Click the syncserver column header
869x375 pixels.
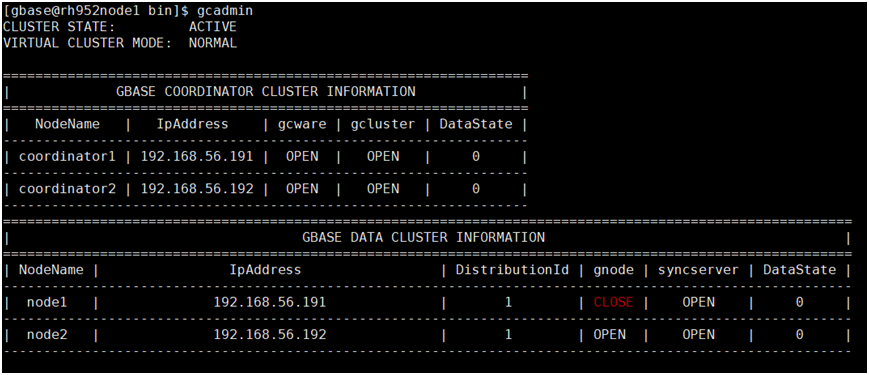coord(698,270)
